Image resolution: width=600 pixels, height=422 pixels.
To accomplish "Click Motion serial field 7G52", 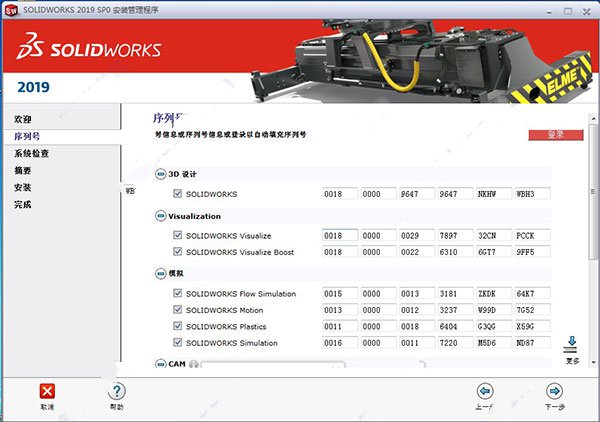I will [533, 310].
